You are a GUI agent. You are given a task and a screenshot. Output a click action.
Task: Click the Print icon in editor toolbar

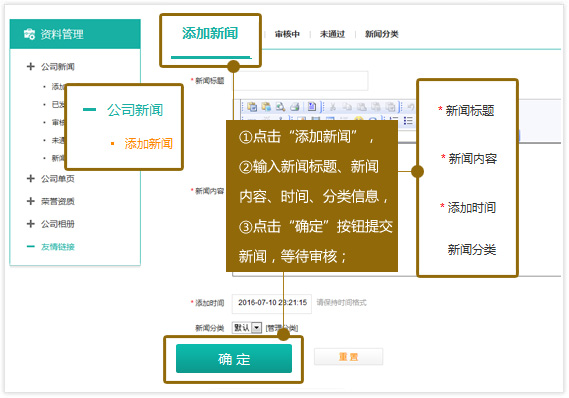[295, 107]
